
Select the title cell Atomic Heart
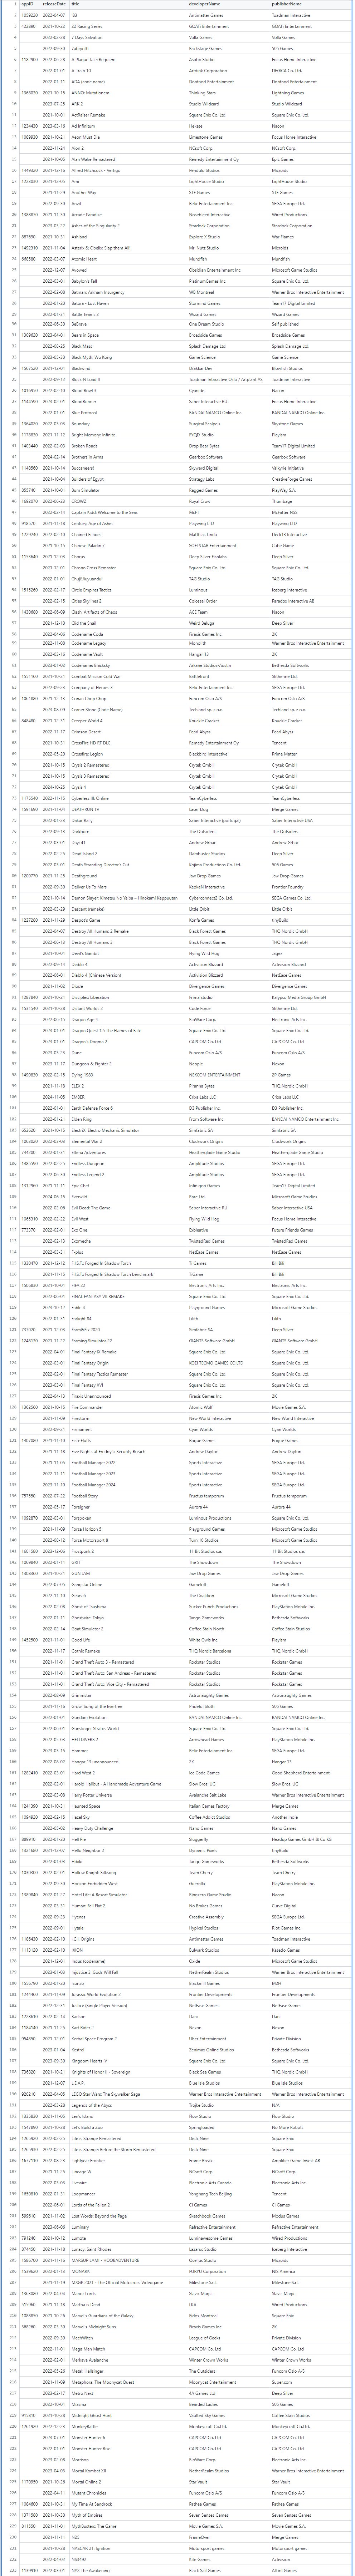[129, 259]
